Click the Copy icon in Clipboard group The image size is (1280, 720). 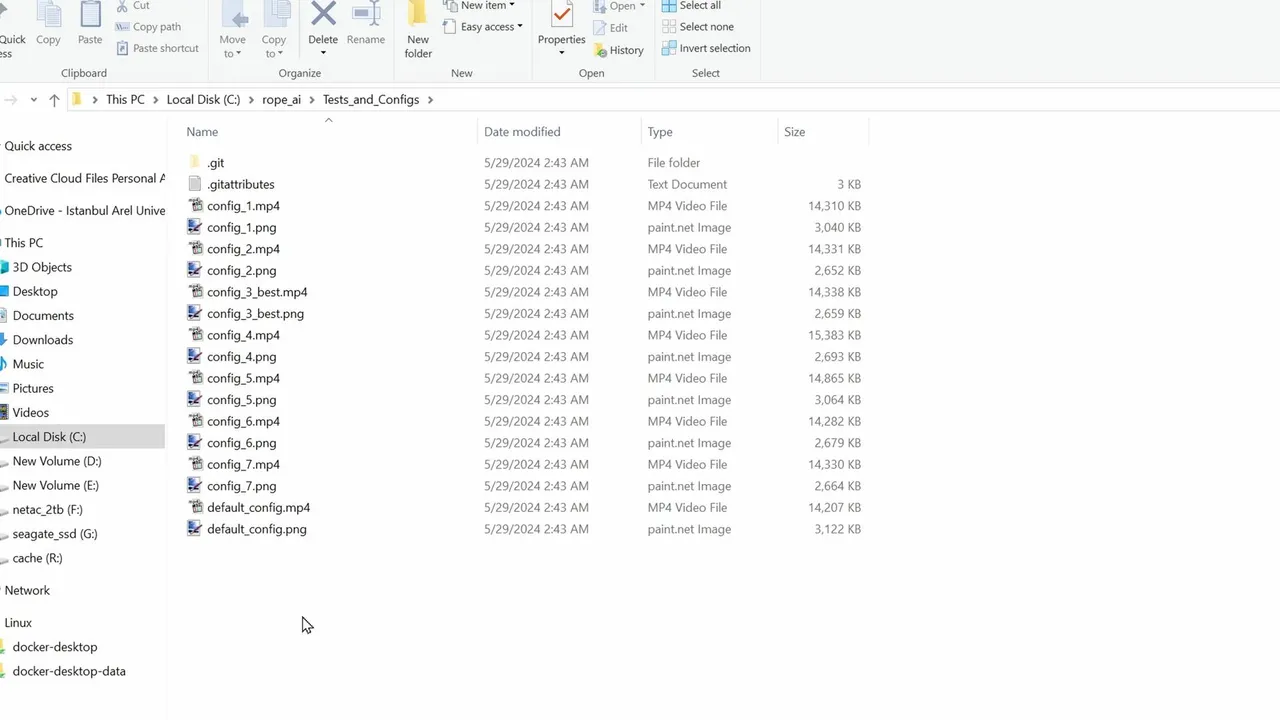point(48,14)
